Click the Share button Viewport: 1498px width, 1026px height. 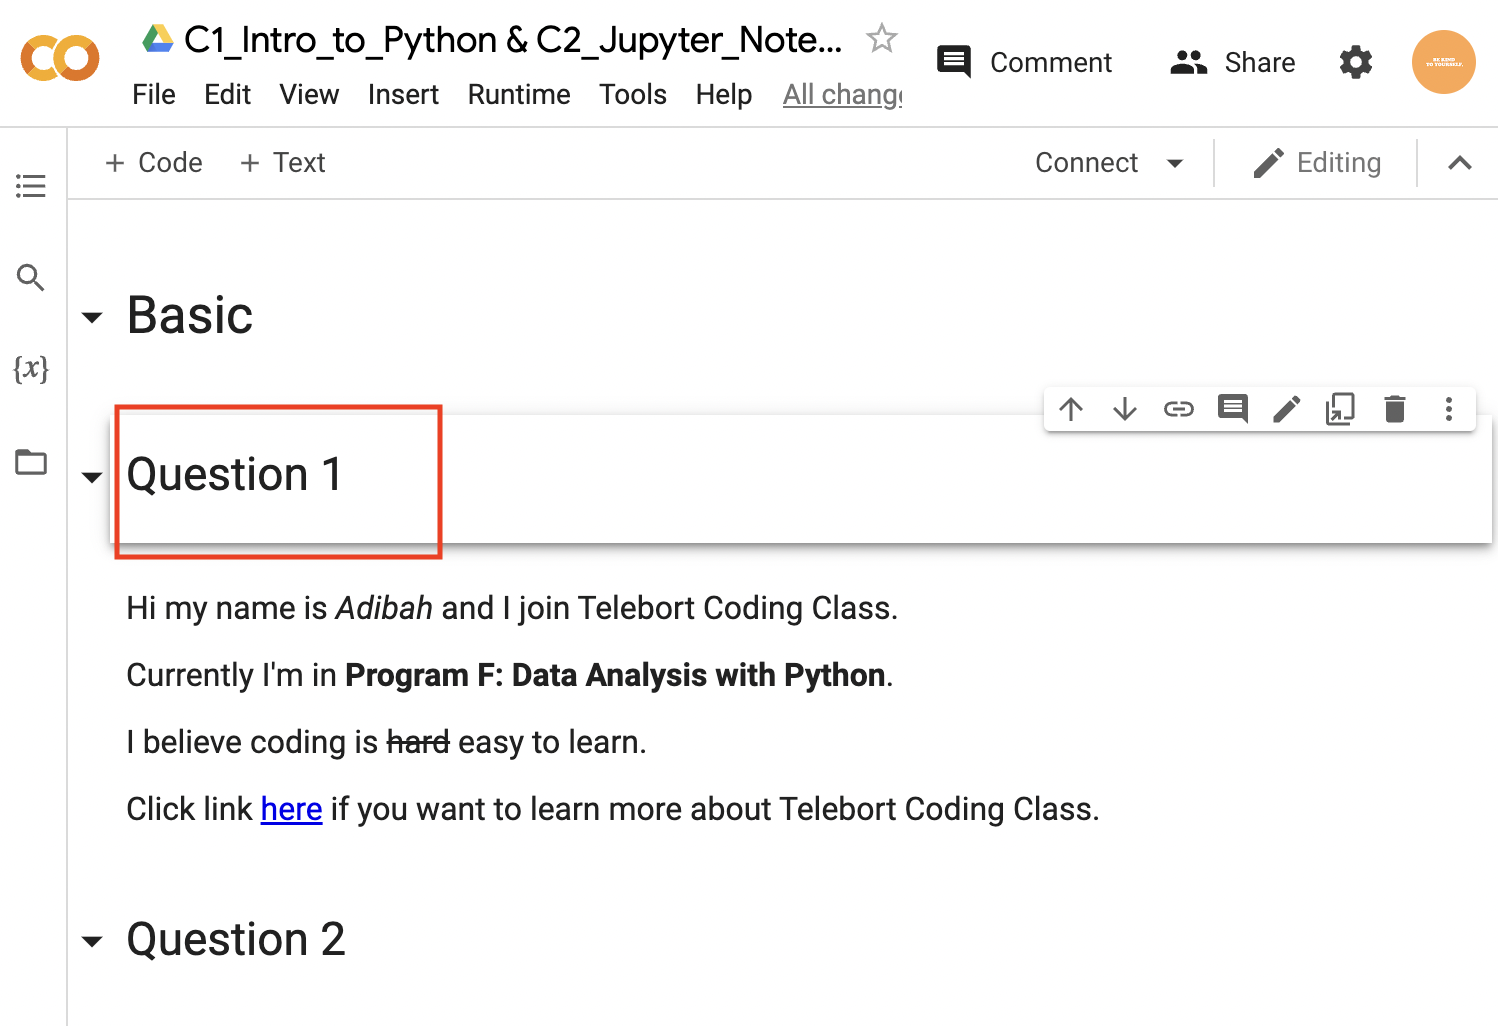tap(1233, 63)
